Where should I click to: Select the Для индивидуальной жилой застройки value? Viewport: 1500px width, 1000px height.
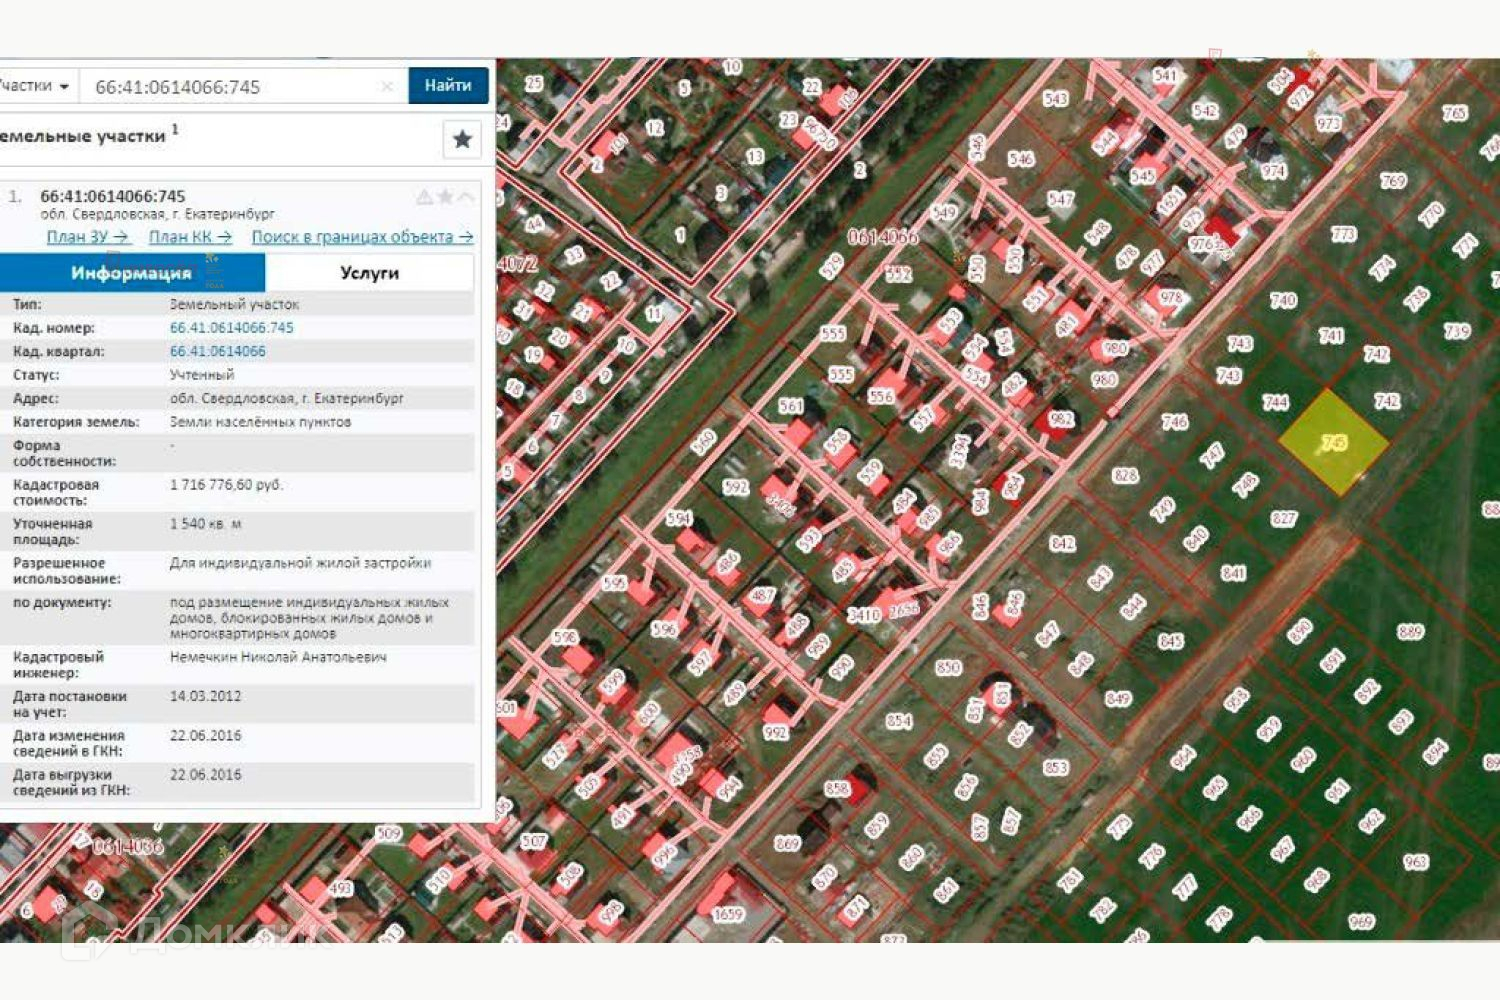[x=300, y=563]
